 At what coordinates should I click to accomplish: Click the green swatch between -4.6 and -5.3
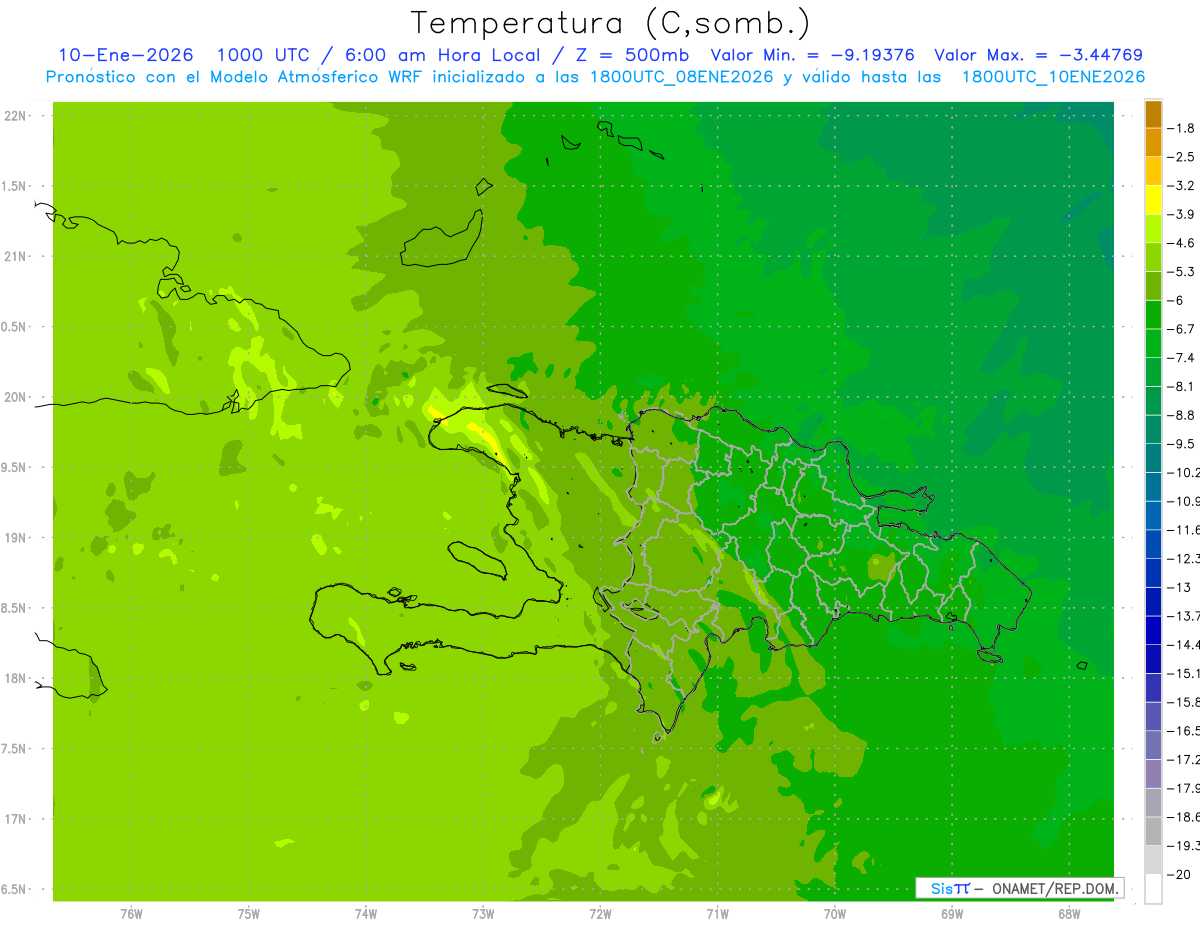coord(1153,257)
